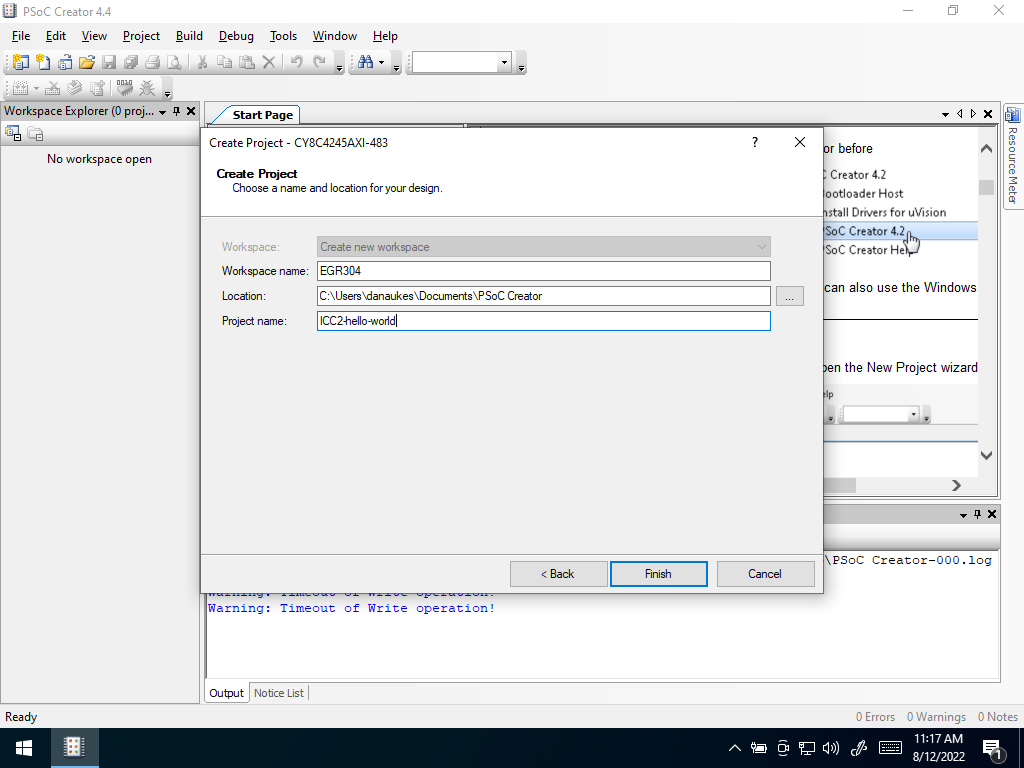Click the Undo arrow icon
Screen dimensions: 1024x768
click(x=296, y=62)
